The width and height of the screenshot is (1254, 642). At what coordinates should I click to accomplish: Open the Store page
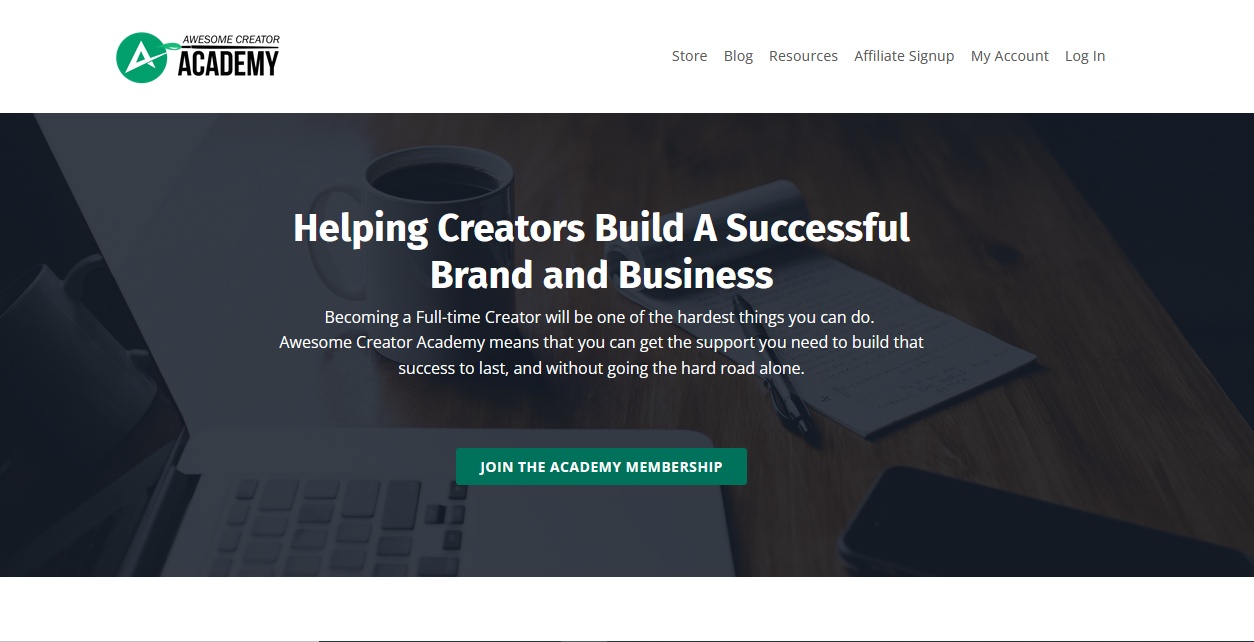pos(689,56)
